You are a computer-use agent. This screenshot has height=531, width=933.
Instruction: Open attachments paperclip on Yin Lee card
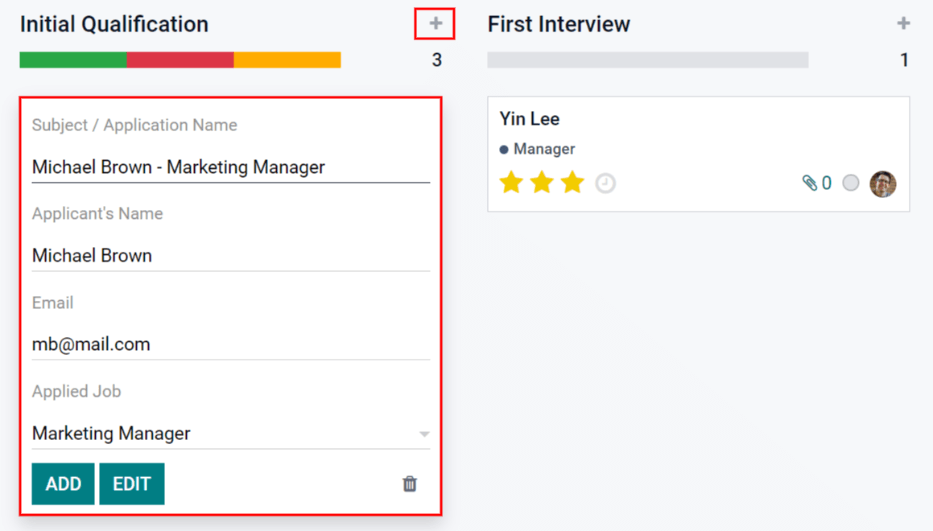coord(810,183)
